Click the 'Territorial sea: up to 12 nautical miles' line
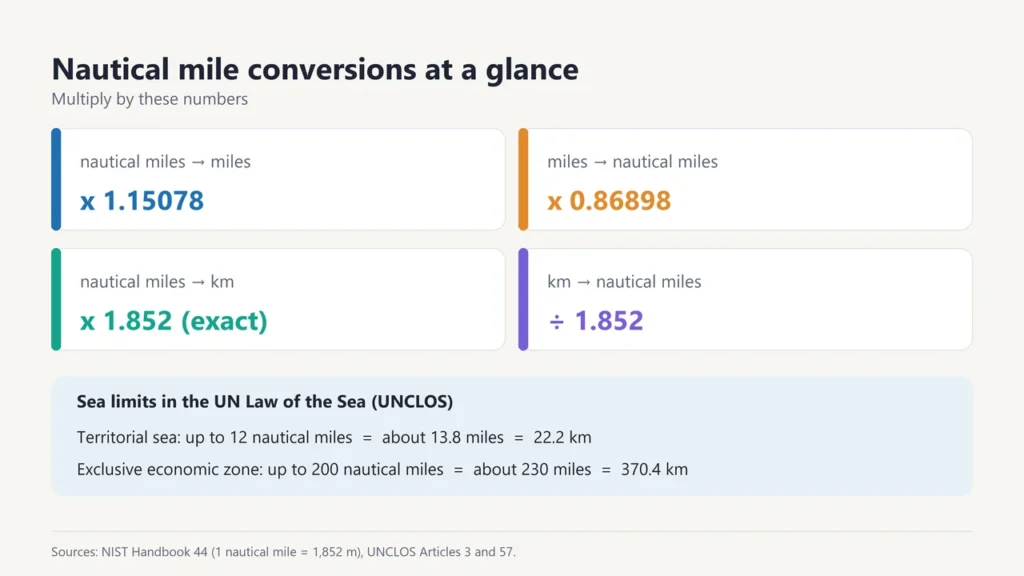 coord(334,437)
